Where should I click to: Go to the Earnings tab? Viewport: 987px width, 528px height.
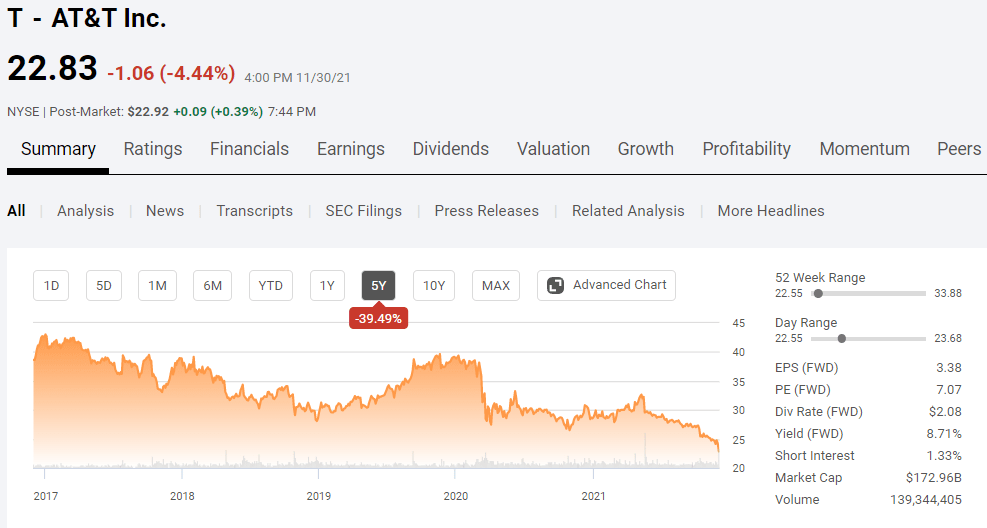[x=351, y=149]
